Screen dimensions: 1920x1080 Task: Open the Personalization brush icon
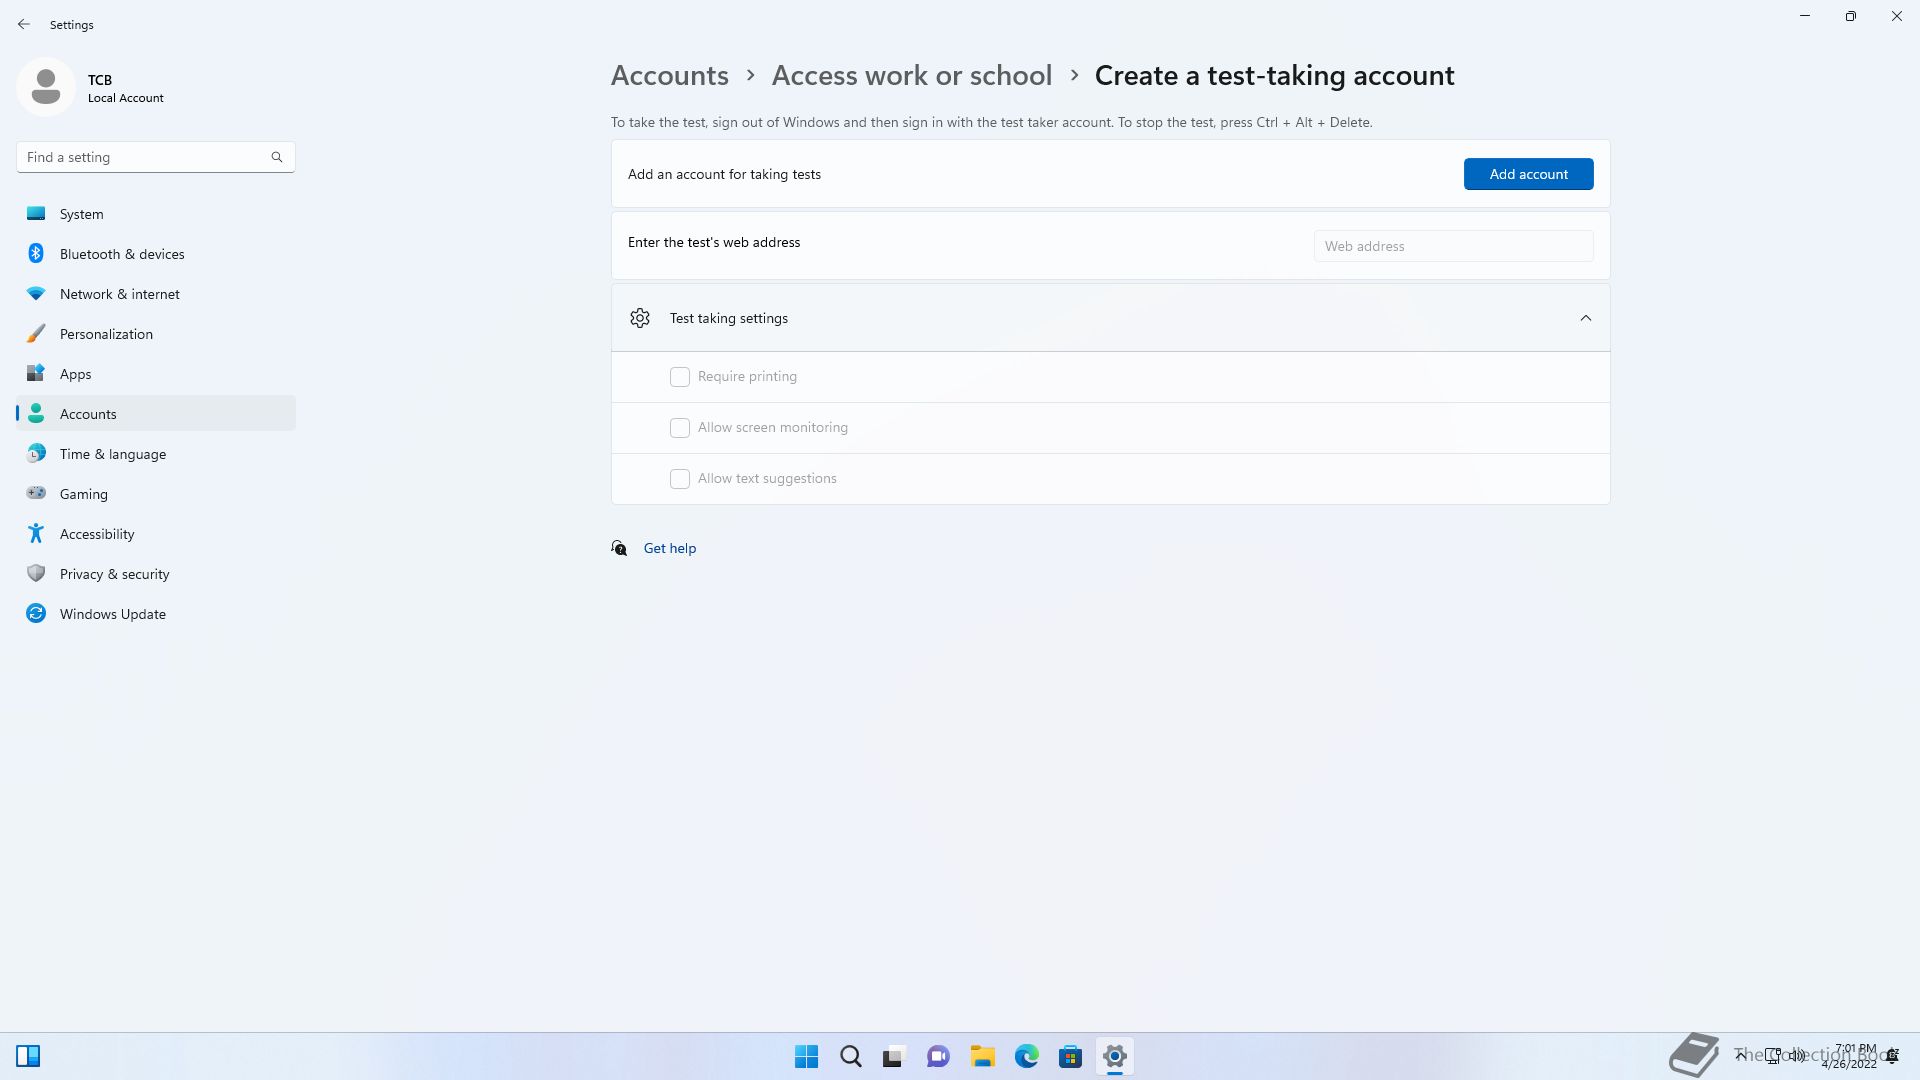coord(36,333)
